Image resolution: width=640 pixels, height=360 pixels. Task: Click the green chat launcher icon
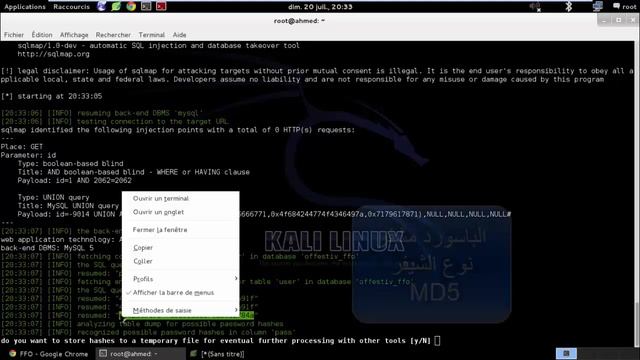[116, 6]
